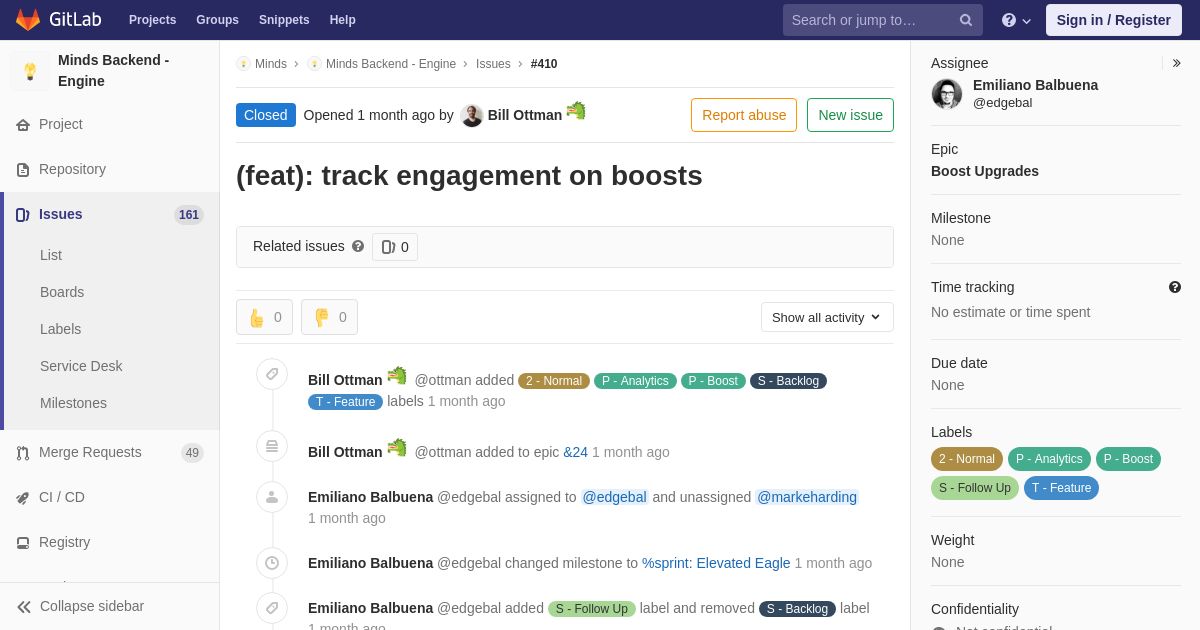Open the top bar Help menu item

343,20
